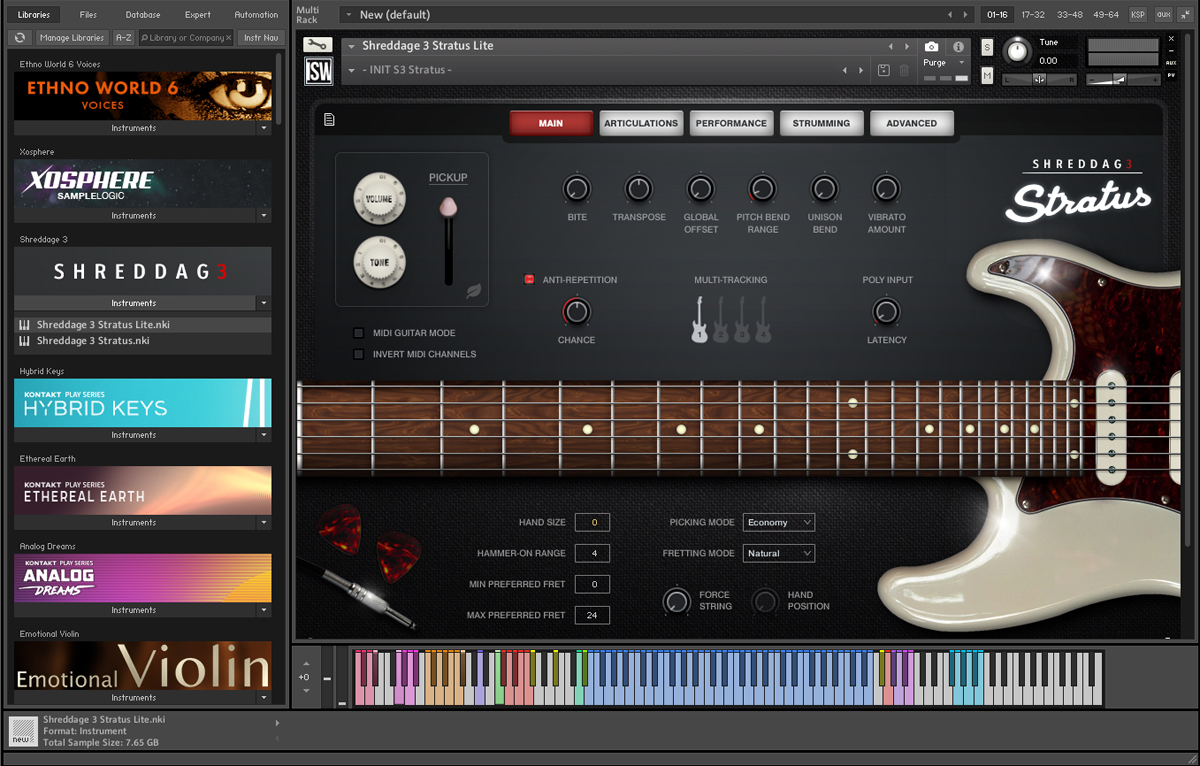Solo the instrument with S button
Image resolution: width=1200 pixels, height=766 pixels.
pos(987,48)
